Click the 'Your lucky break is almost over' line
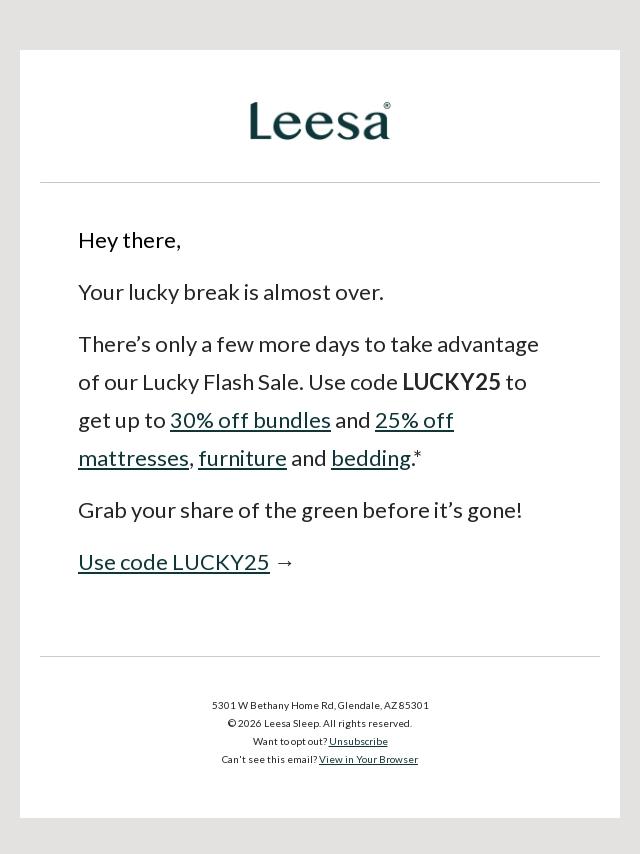The width and height of the screenshot is (640, 854). [231, 293]
